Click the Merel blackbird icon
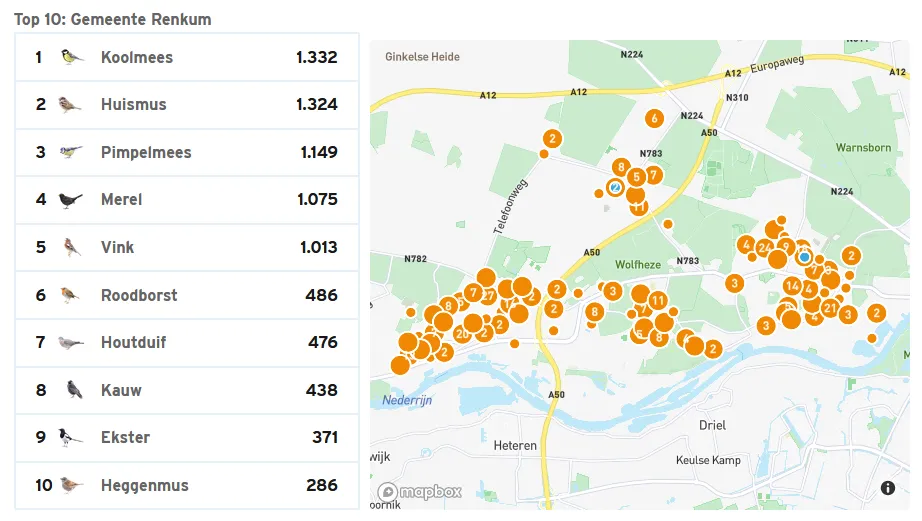922x521 pixels. click(71, 200)
